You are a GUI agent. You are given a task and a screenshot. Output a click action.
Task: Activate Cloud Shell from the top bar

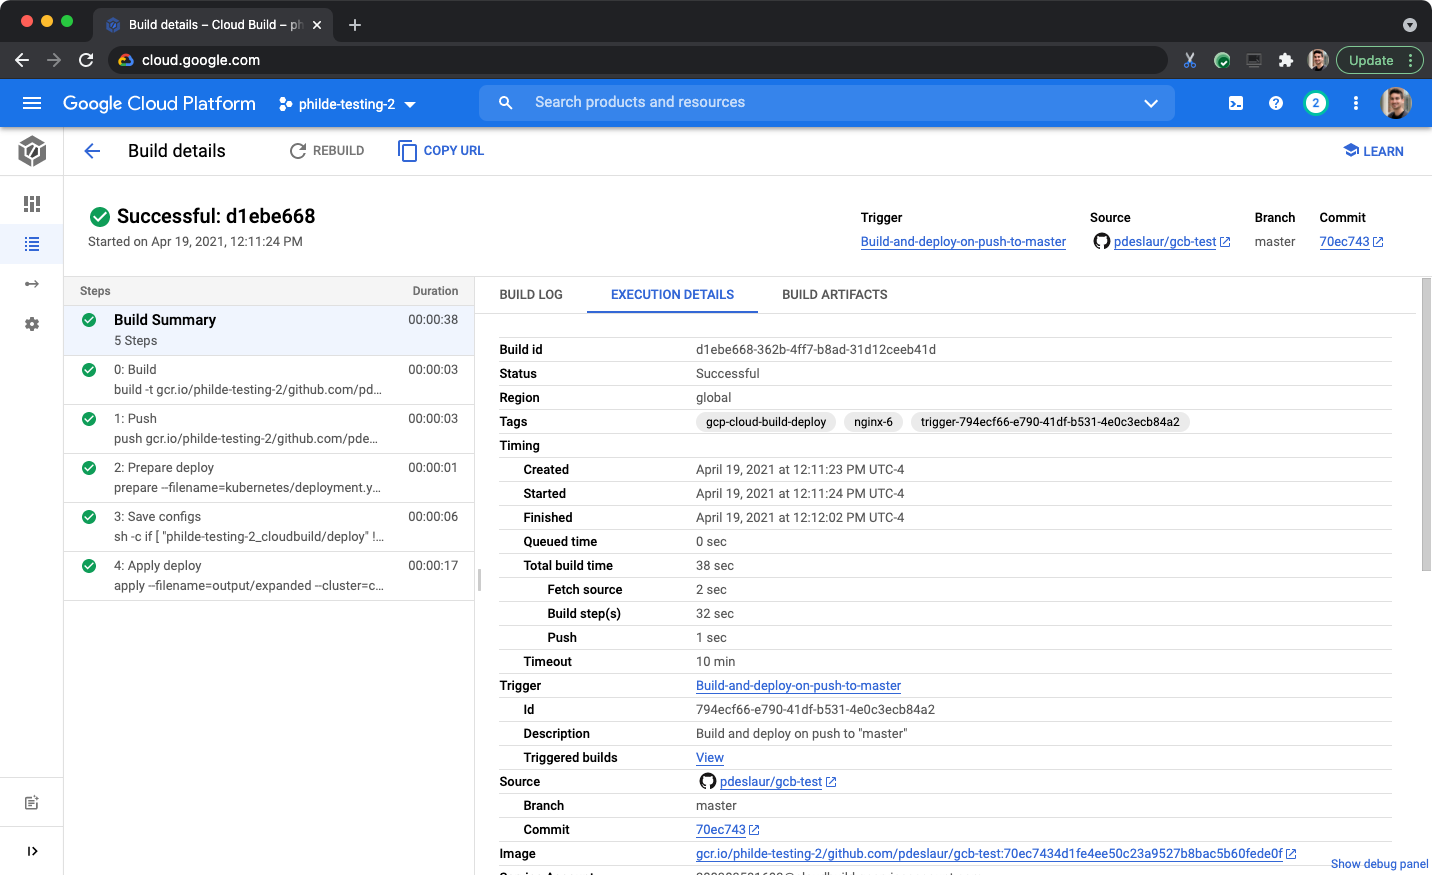1236,103
